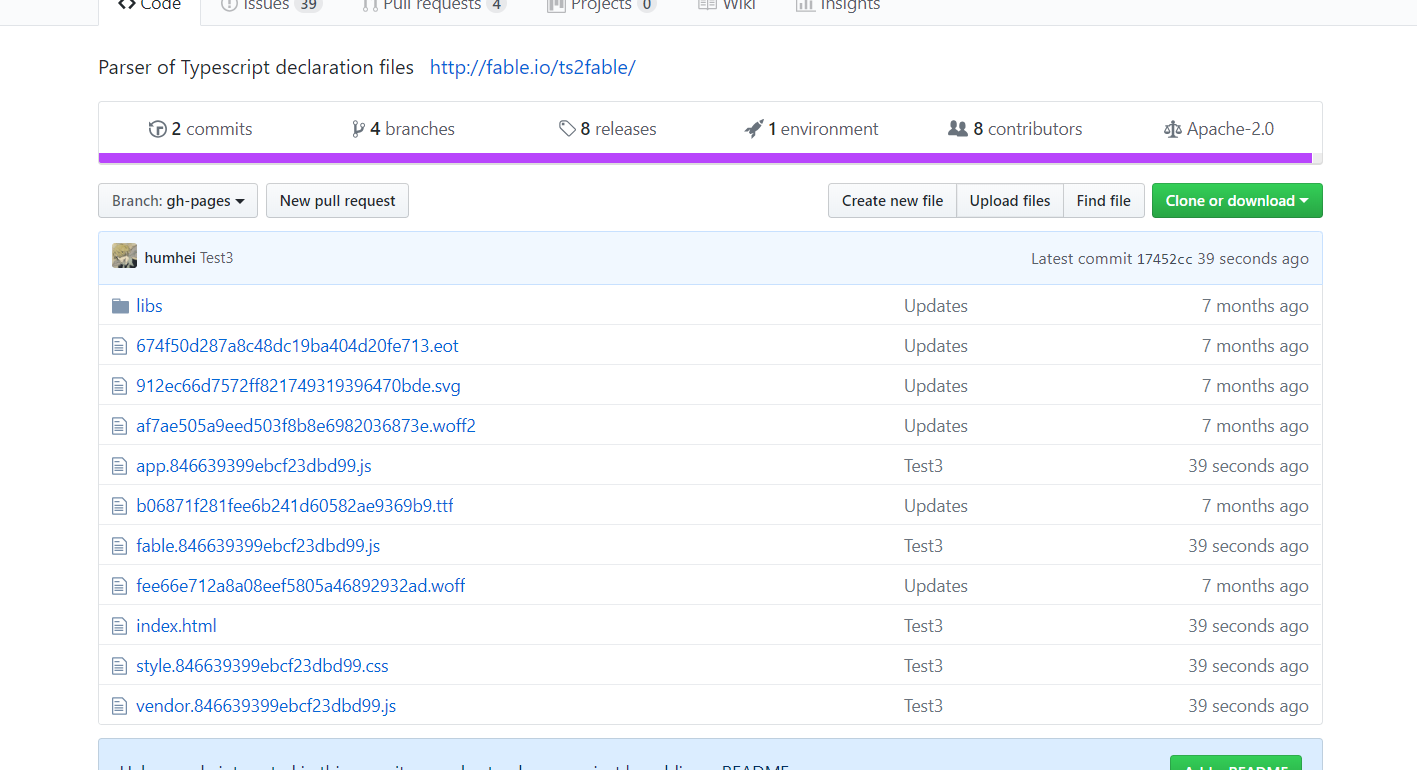
Task: Click the commits history icon
Action: [158, 128]
